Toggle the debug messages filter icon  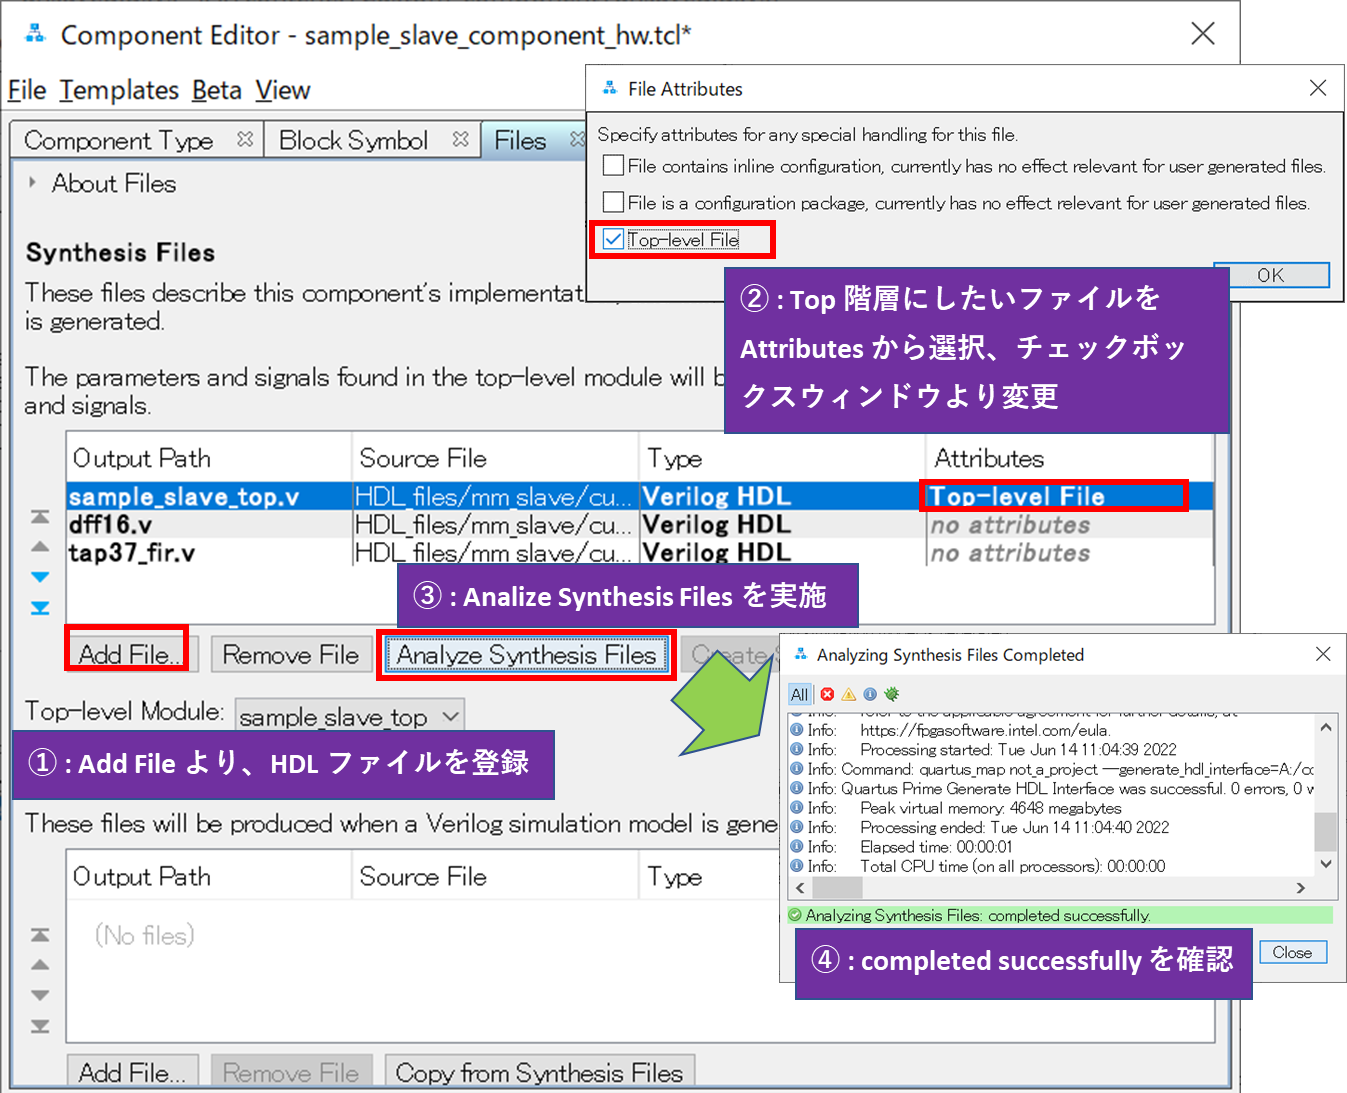[x=892, y=694]
